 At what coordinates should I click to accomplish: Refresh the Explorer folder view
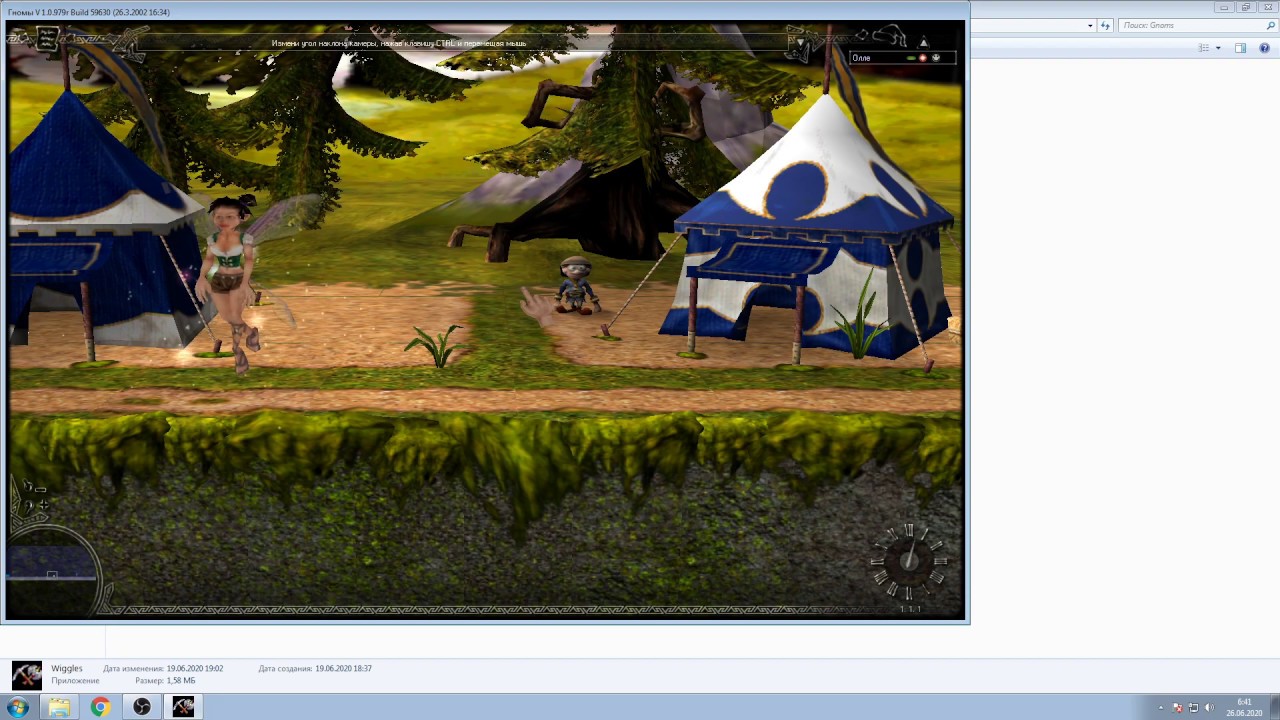click(1105, 25)
